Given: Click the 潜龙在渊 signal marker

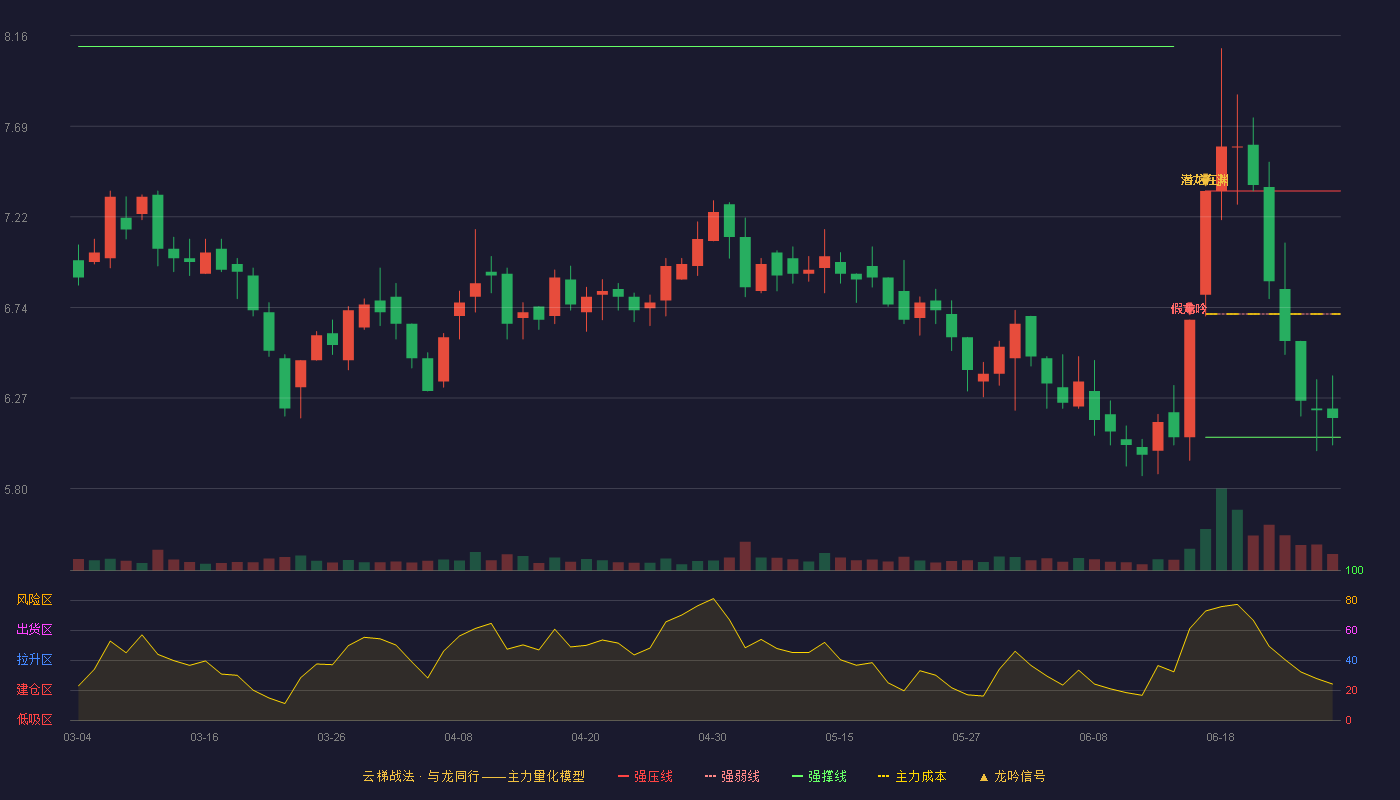Looking at the screenshot, I should pos(1204,180).
